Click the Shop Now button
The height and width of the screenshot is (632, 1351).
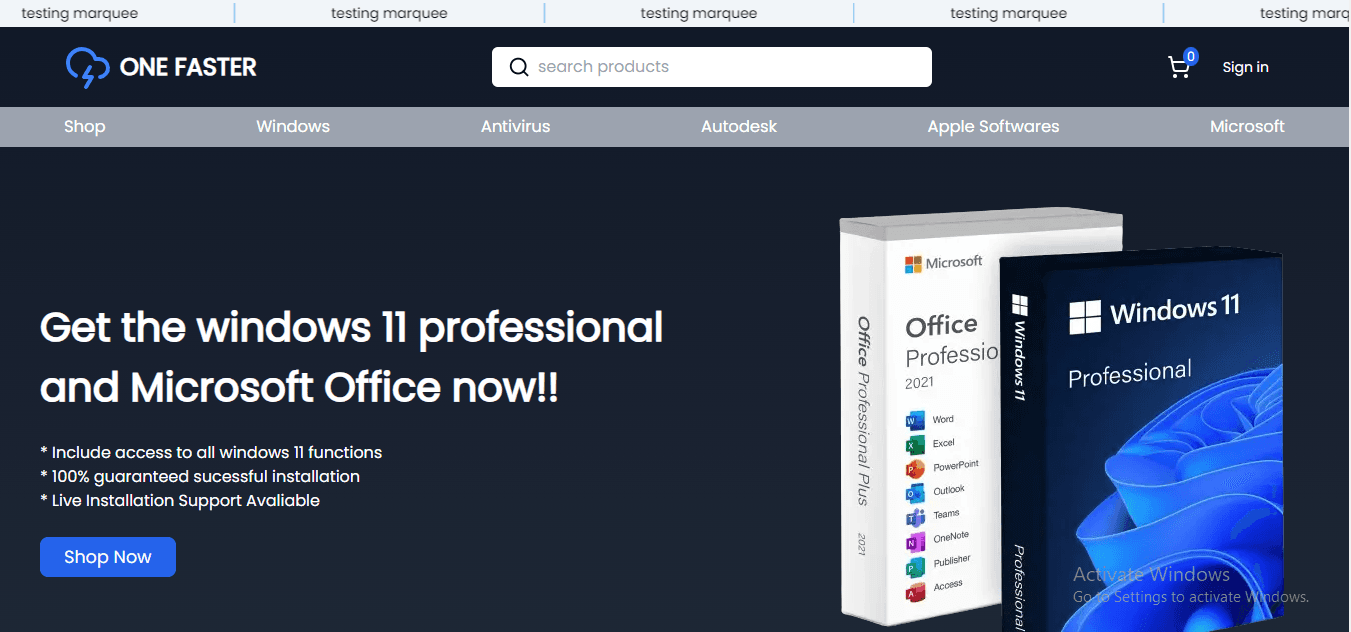pyautogui.click(x=108, y=557)
